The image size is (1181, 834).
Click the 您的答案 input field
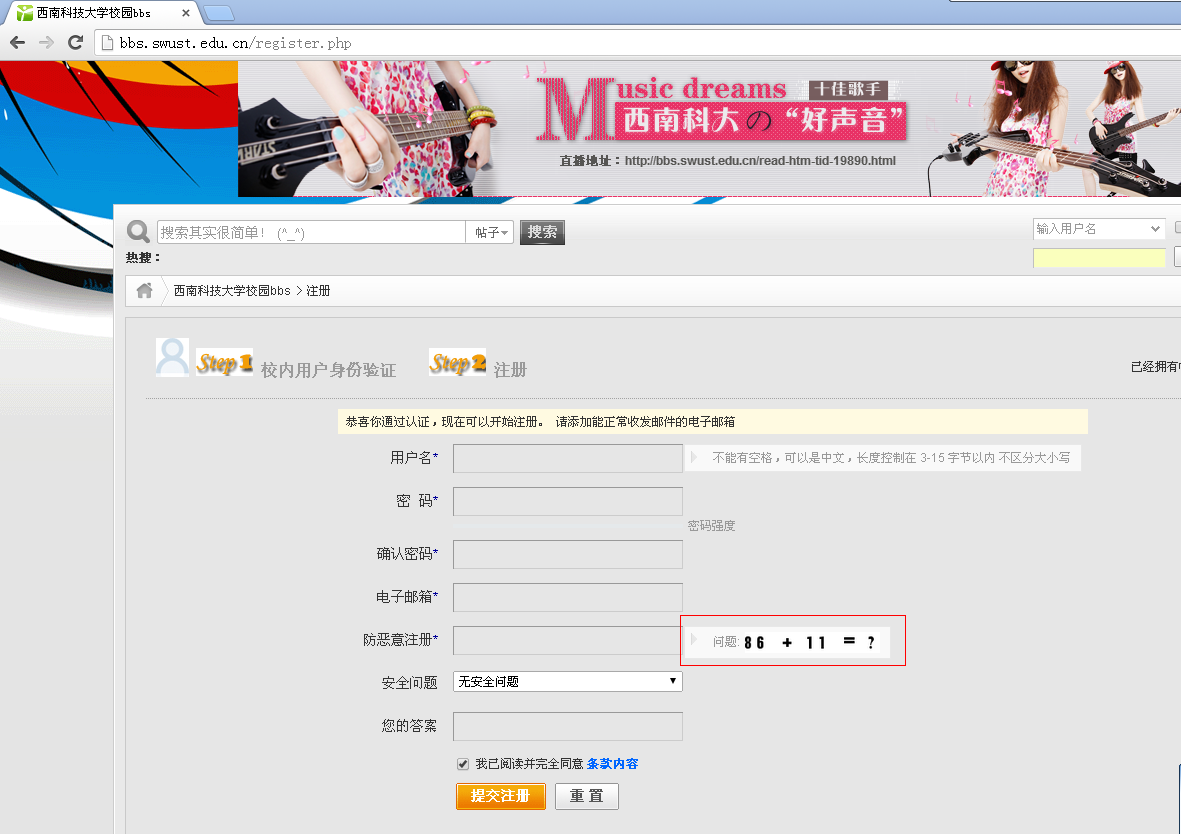coord(568,726)
